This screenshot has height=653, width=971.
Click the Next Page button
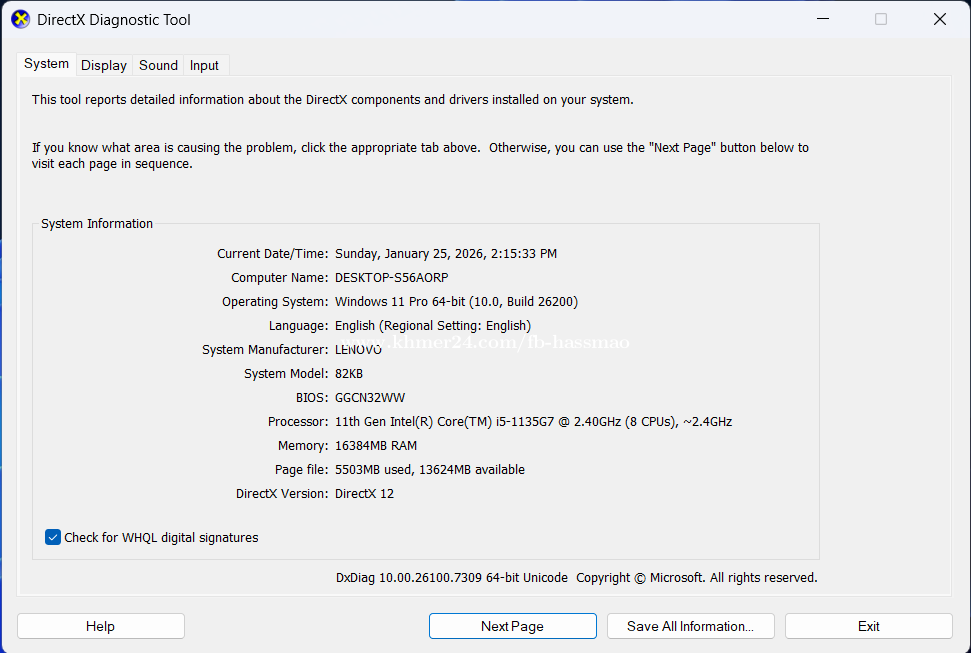[x=512, y=626]
